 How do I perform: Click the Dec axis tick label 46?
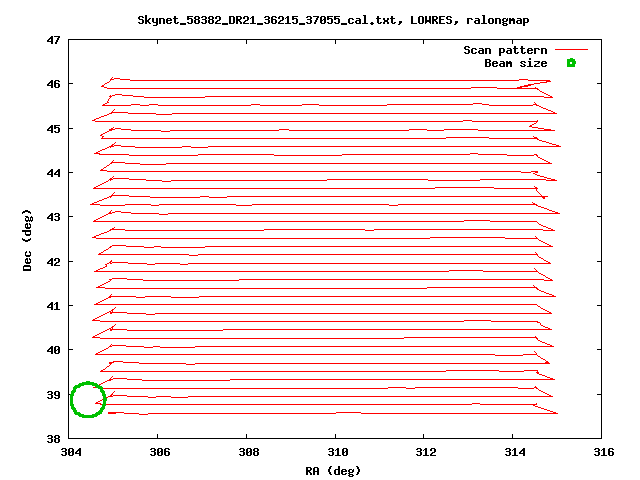pos(53,84)
